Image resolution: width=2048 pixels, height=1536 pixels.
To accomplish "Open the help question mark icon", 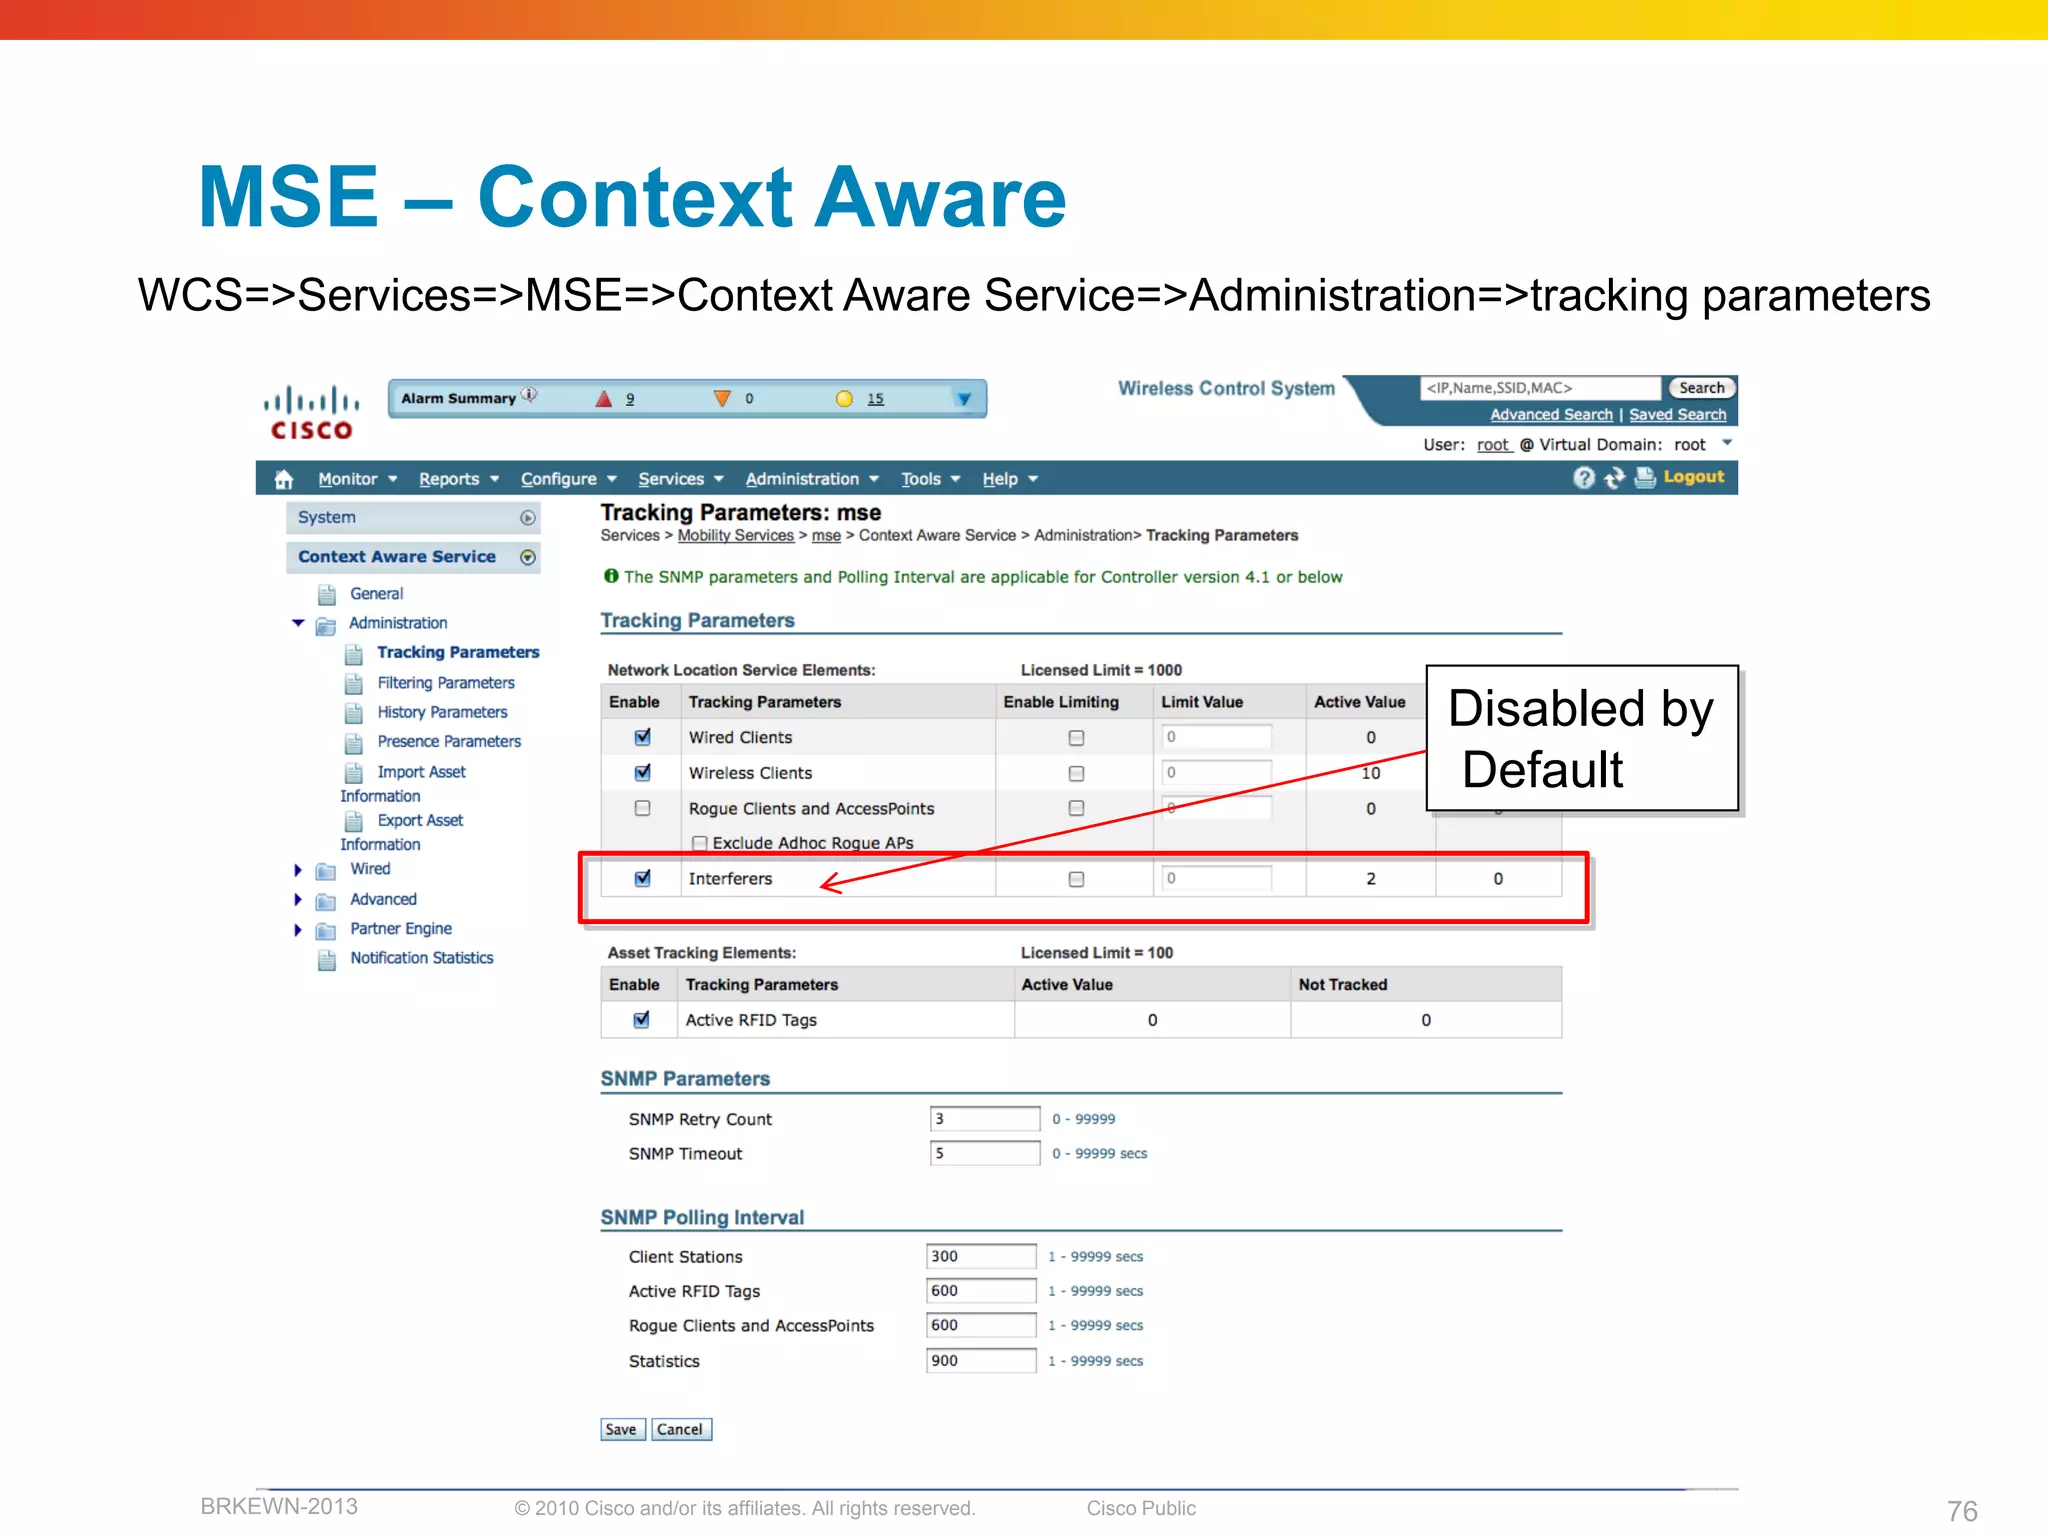I will (1583, 478).
